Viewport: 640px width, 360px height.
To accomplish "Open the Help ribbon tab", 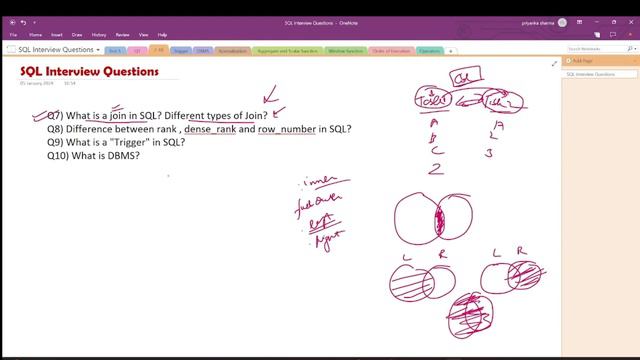I will tap(162, 35).
